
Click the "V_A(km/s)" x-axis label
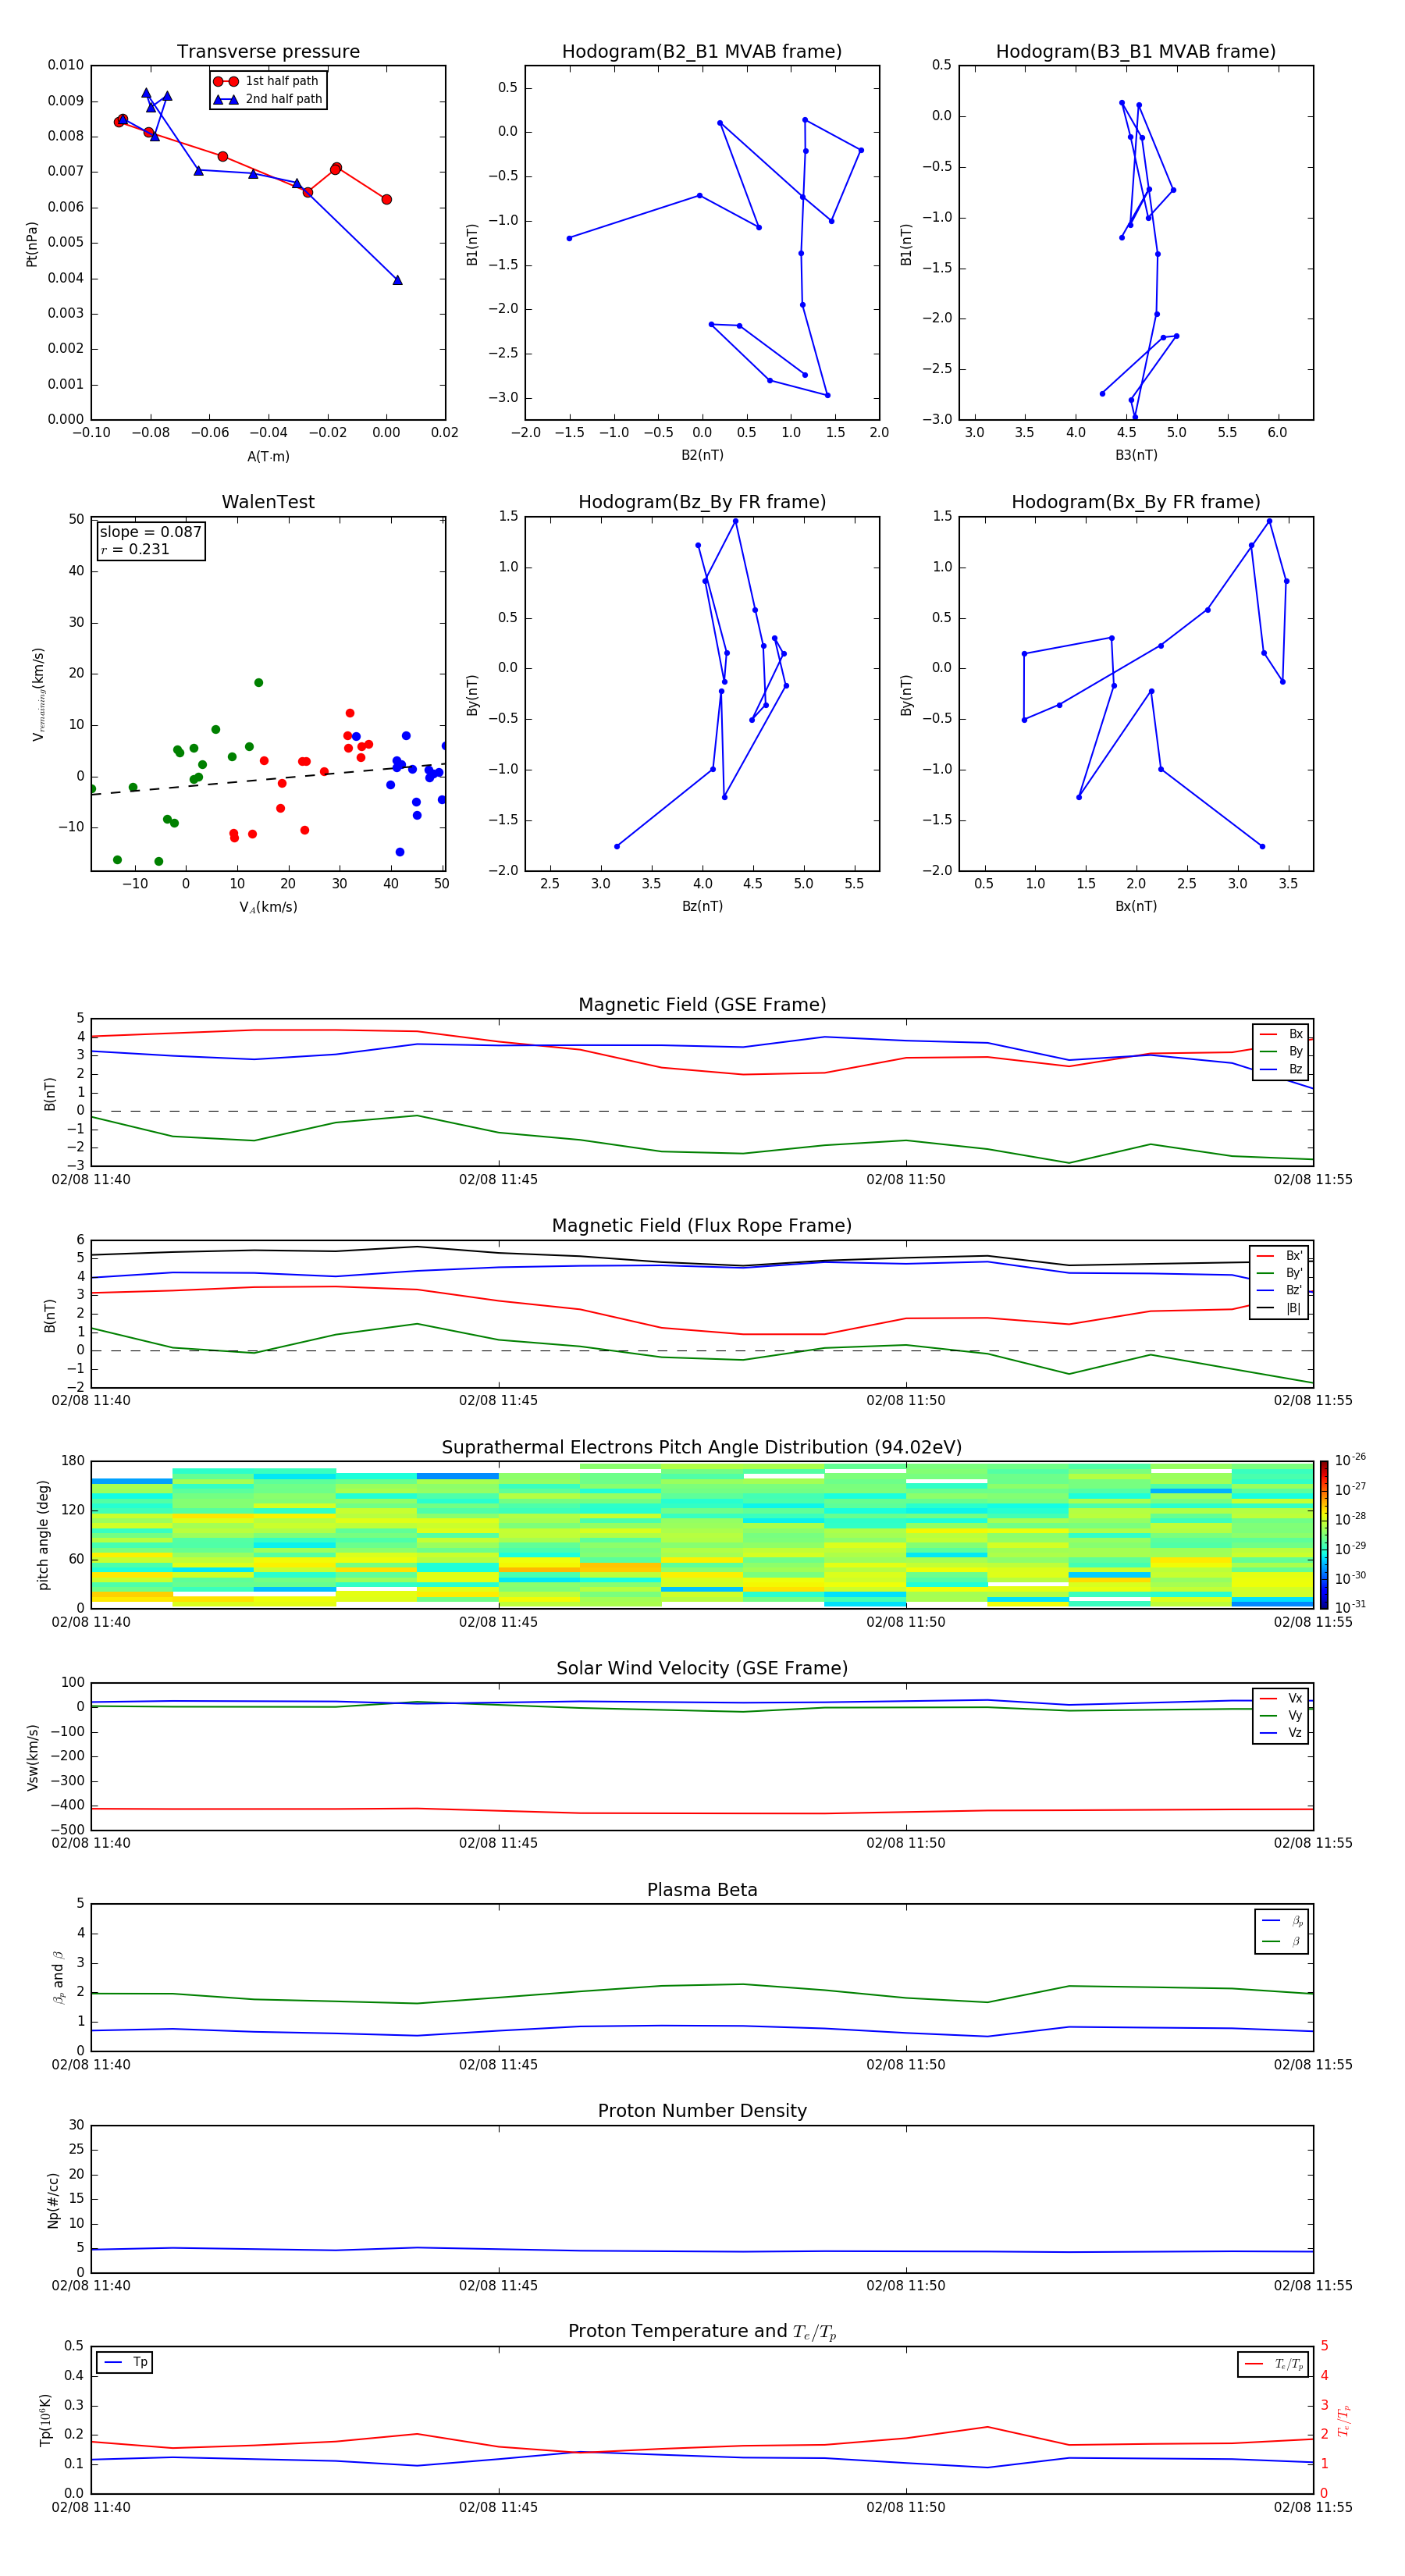point(268,907)
